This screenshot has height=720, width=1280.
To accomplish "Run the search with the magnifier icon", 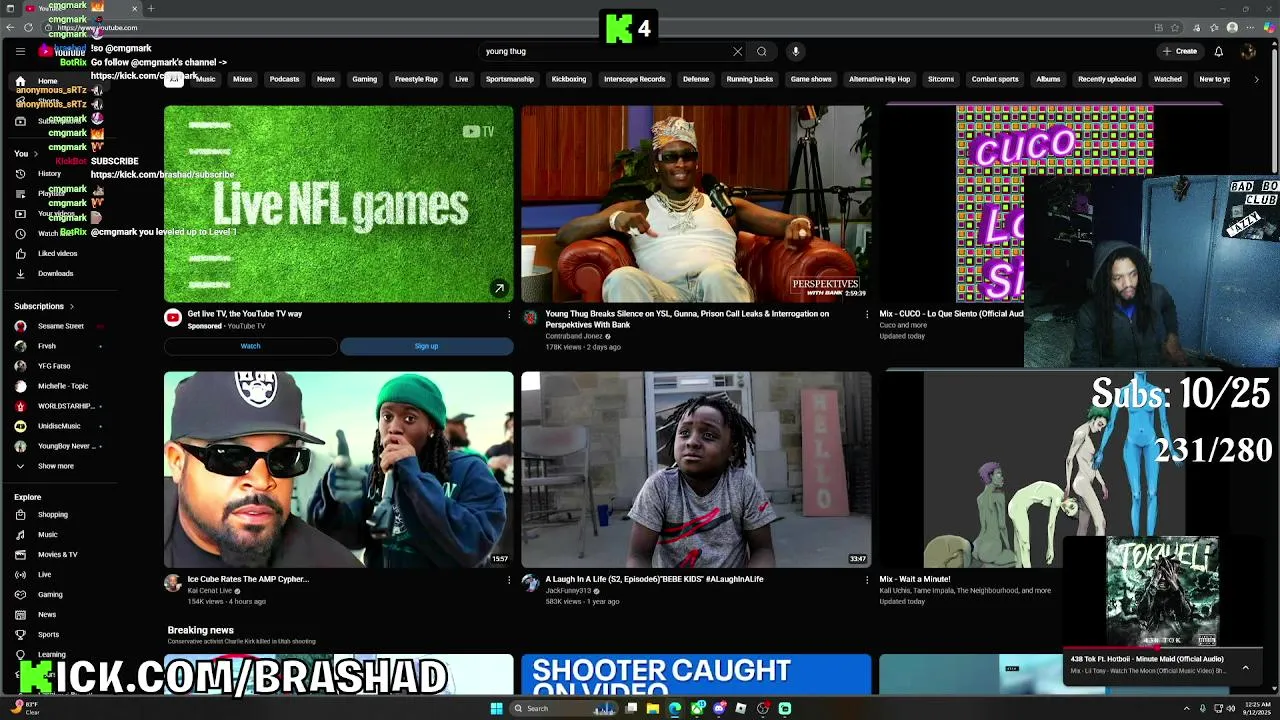I will click(762, 51).
